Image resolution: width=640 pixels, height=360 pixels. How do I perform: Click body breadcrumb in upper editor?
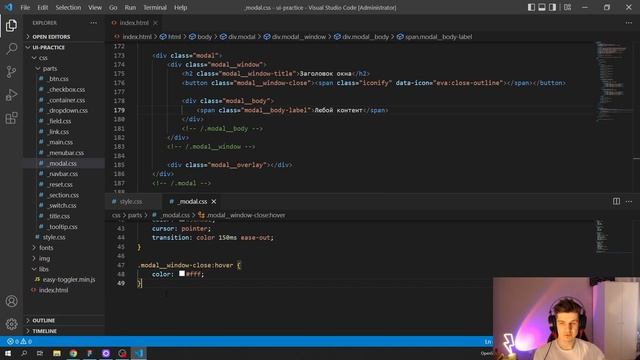point(200,37)
